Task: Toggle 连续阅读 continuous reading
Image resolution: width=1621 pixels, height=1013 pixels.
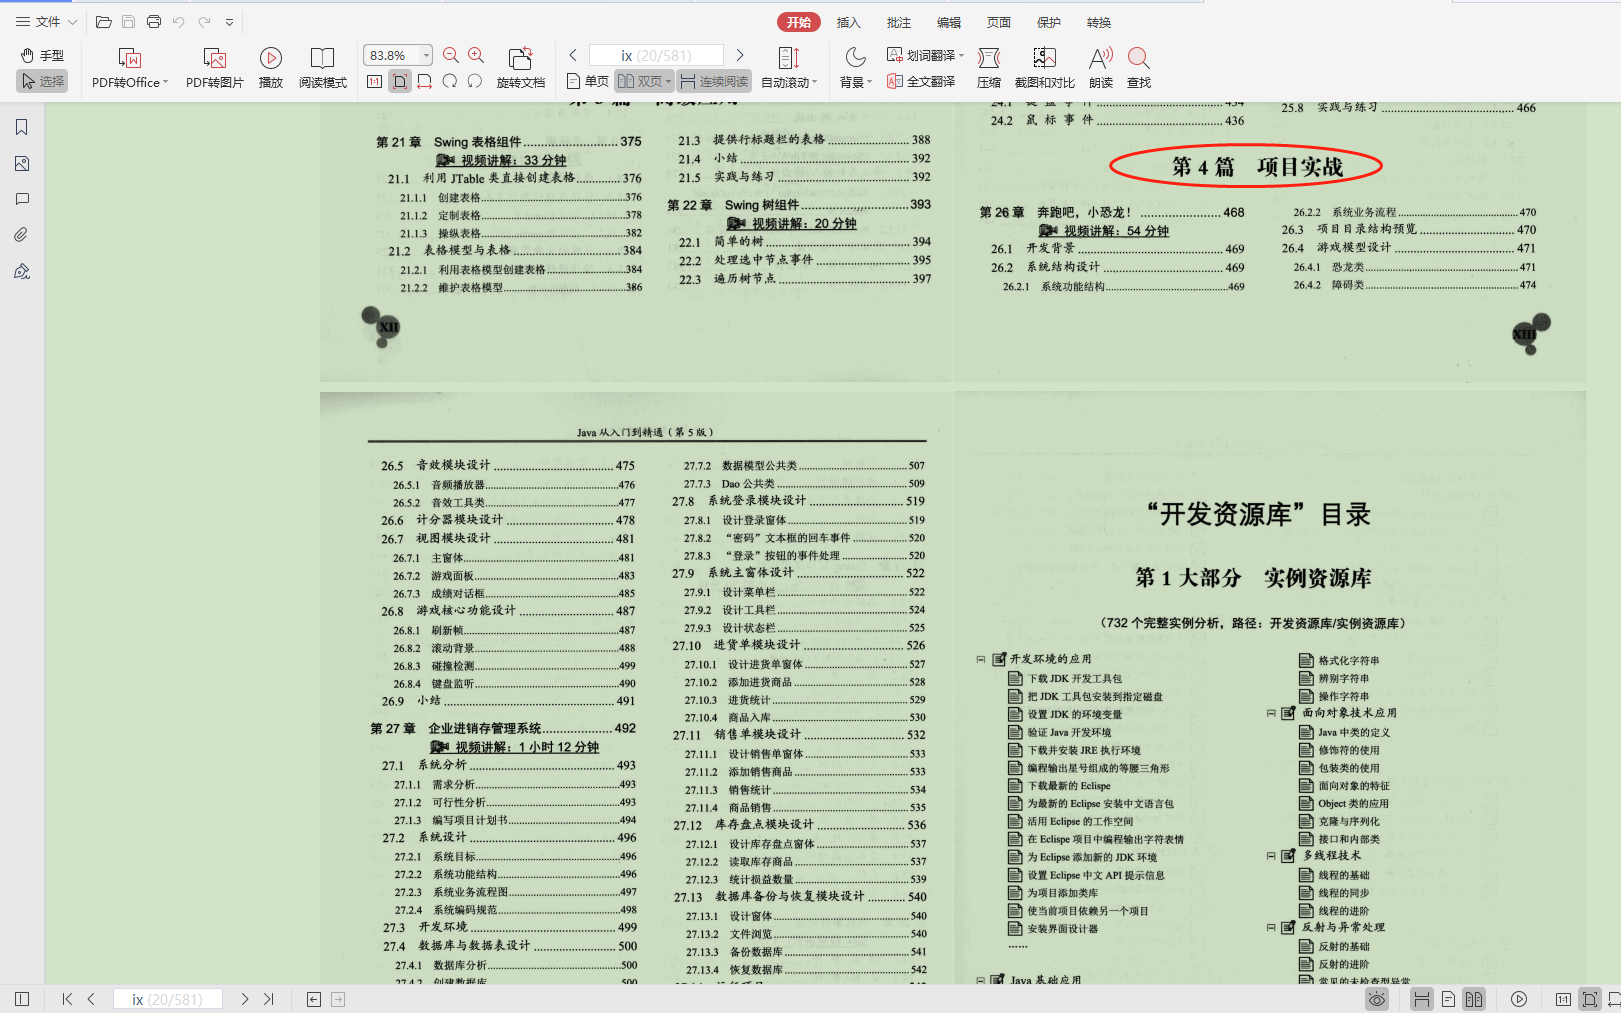Action: 714,81
